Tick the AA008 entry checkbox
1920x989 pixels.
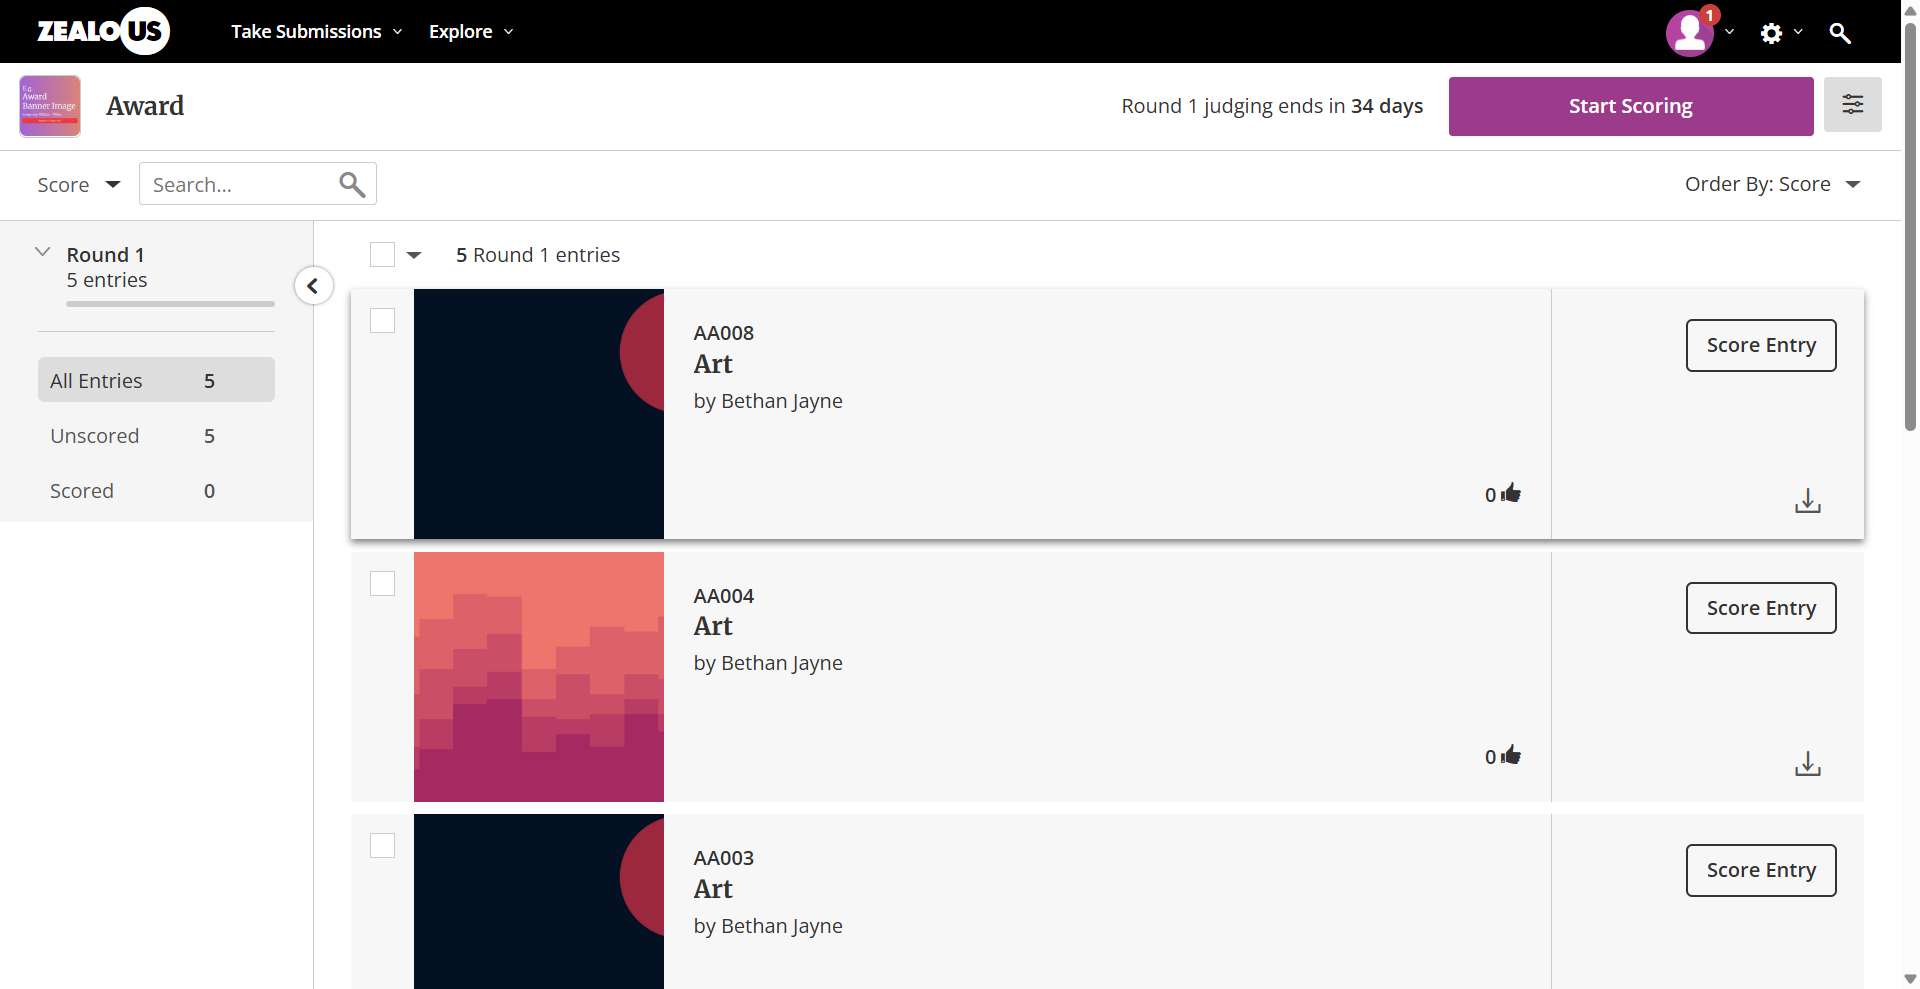click(x=382, y=321)
